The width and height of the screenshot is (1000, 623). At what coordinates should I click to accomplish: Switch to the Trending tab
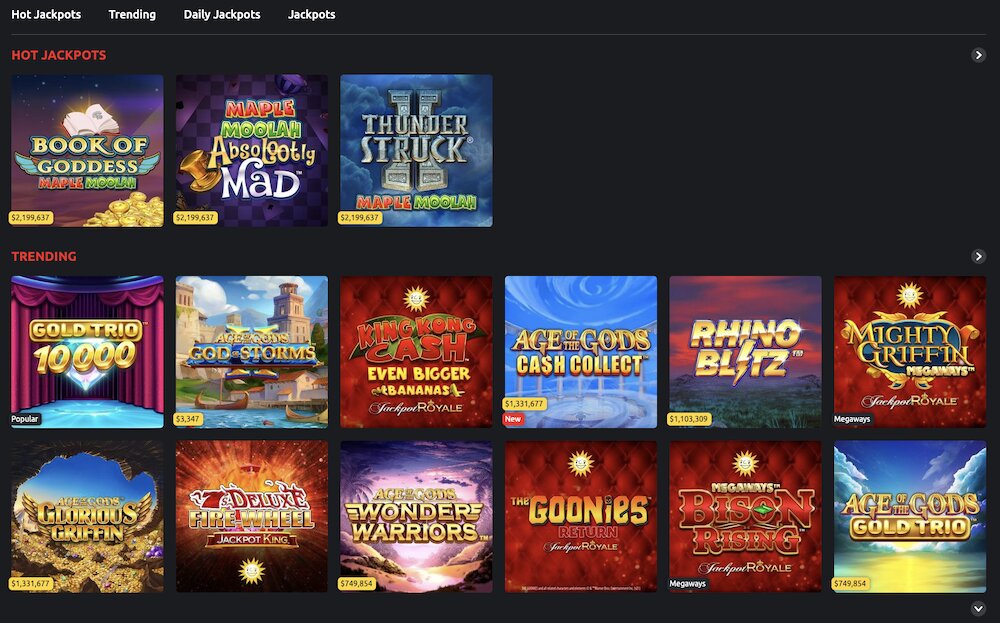(132, 14)
